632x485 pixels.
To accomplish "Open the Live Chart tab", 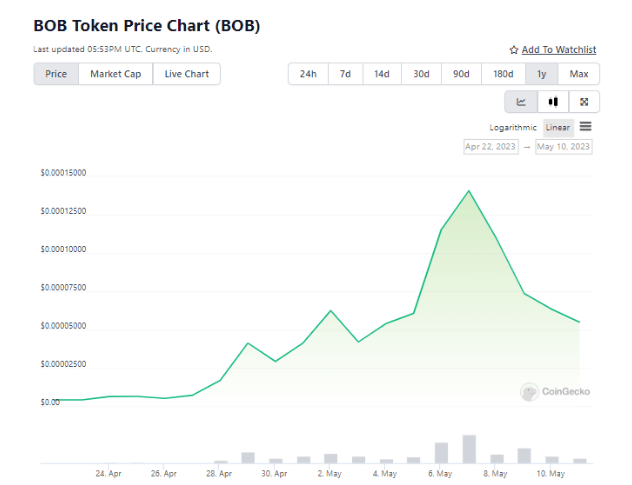I will 186,74.
